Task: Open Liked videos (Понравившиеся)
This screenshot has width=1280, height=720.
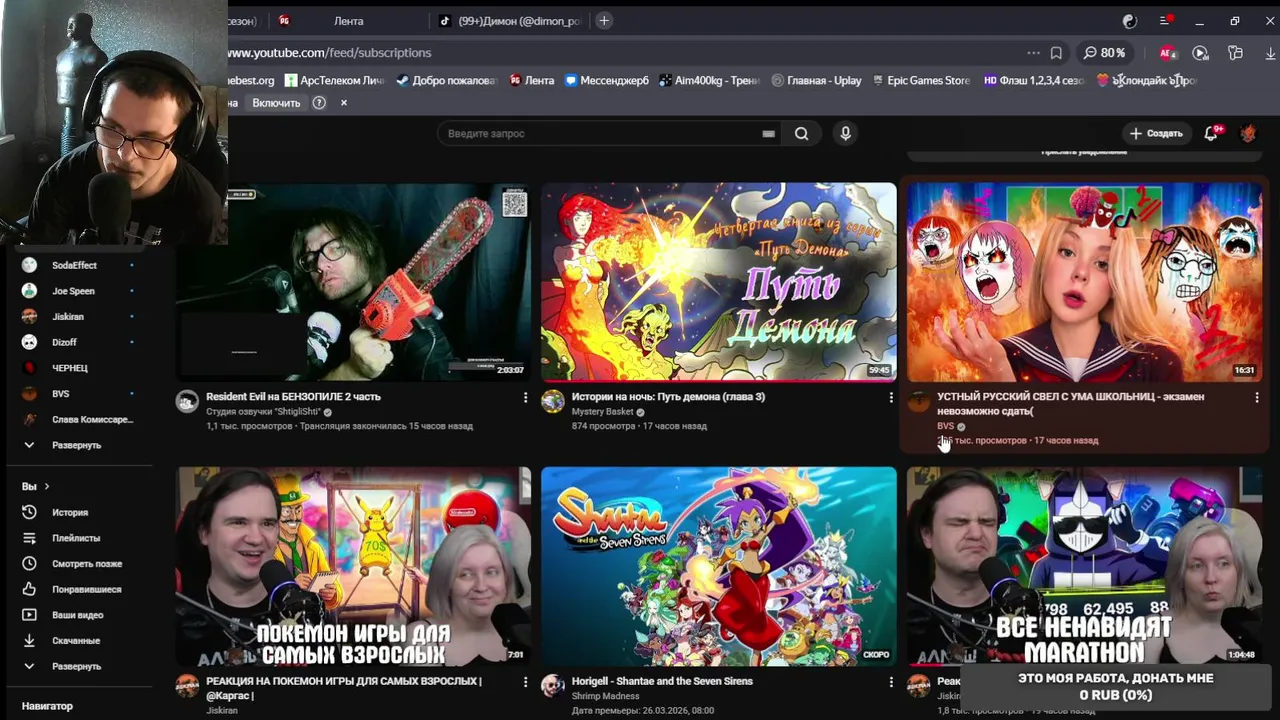Action: pos(86,589)
